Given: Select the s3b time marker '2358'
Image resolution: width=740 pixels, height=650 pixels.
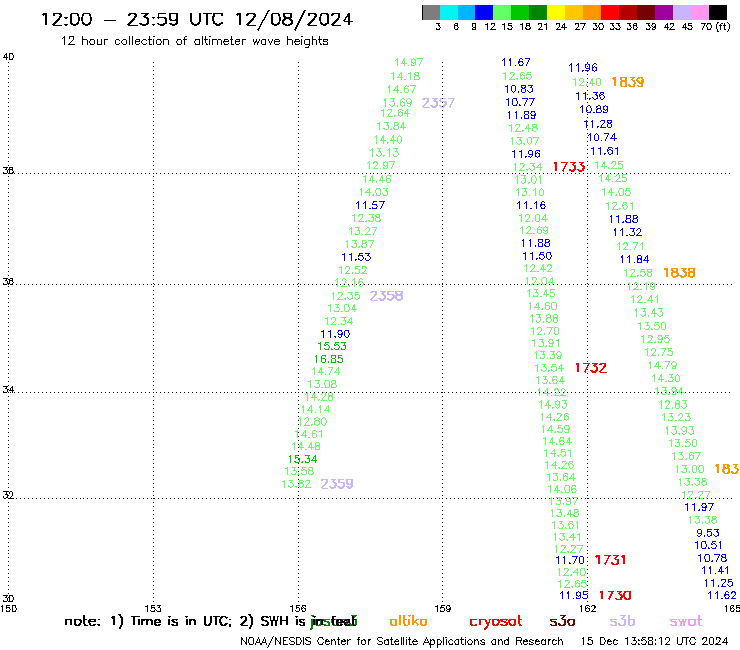Looking at the screenshot, I should pos(386,296).
